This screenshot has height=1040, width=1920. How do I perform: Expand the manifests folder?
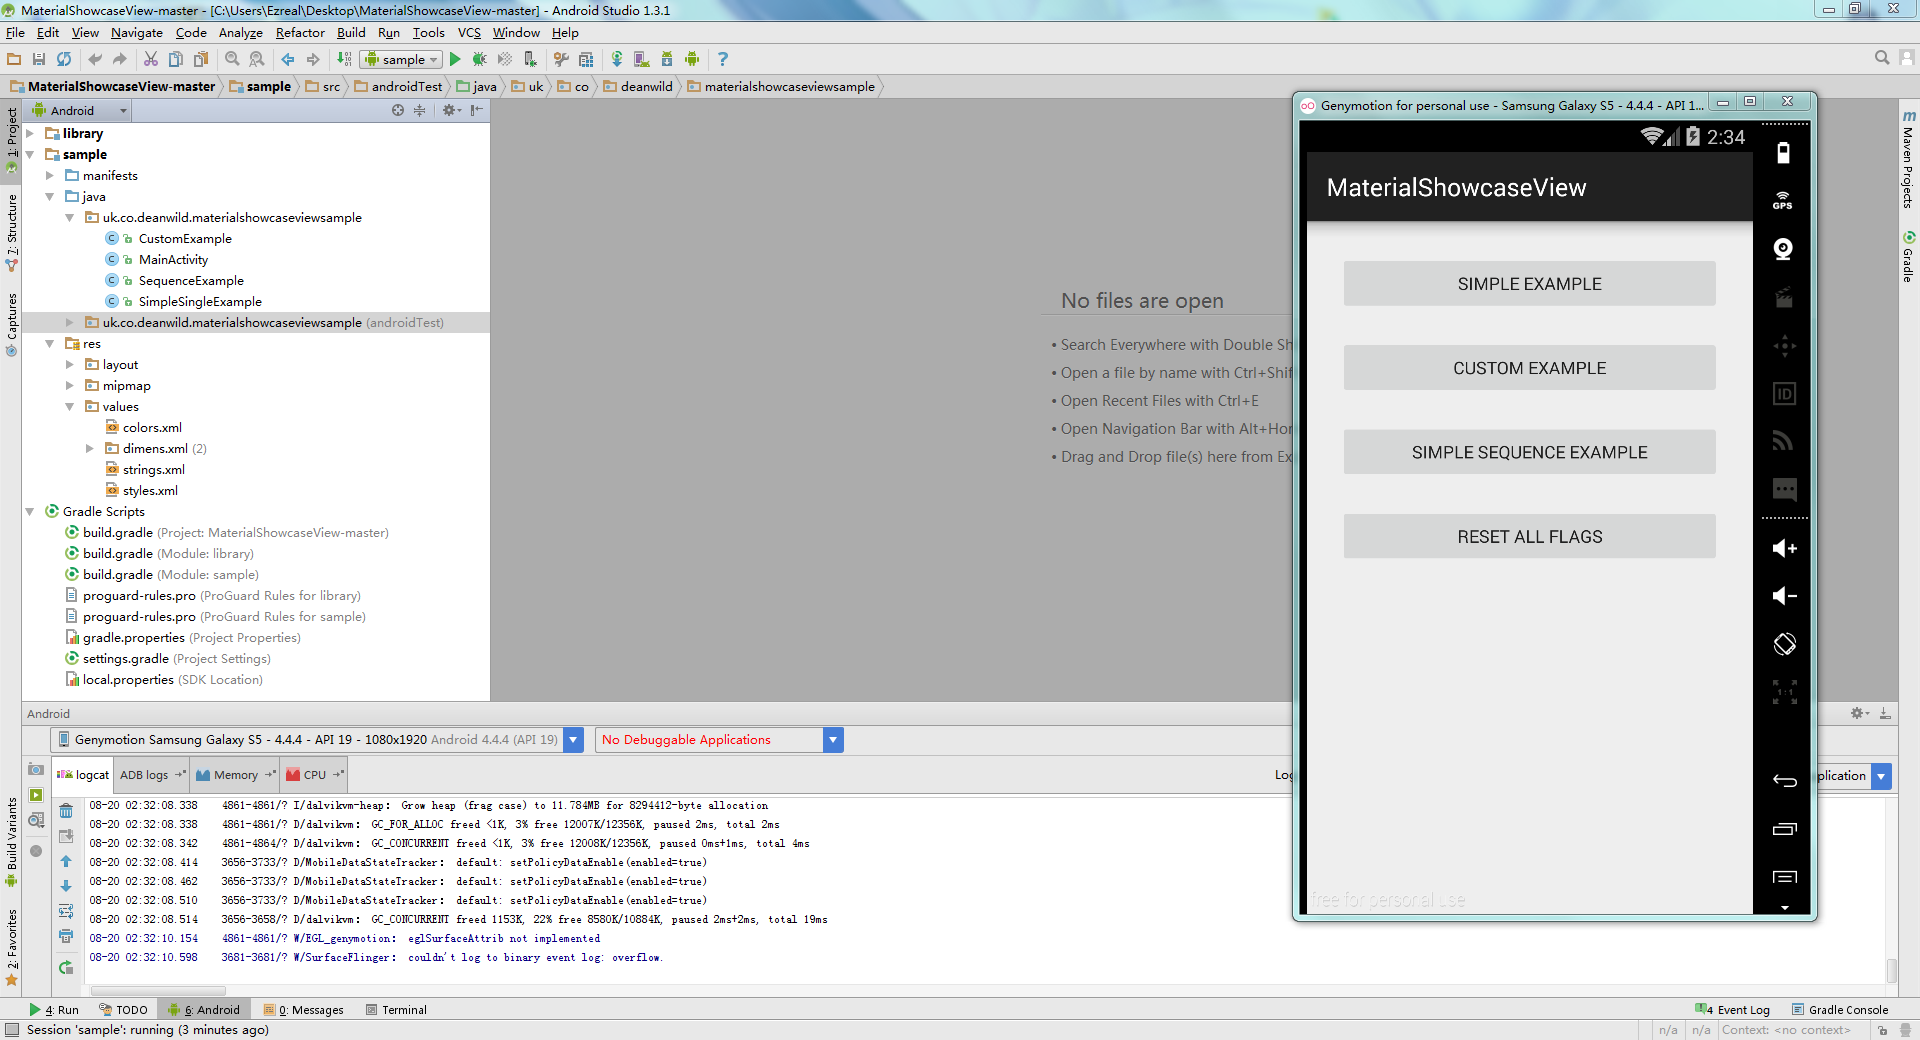(50, 175)
